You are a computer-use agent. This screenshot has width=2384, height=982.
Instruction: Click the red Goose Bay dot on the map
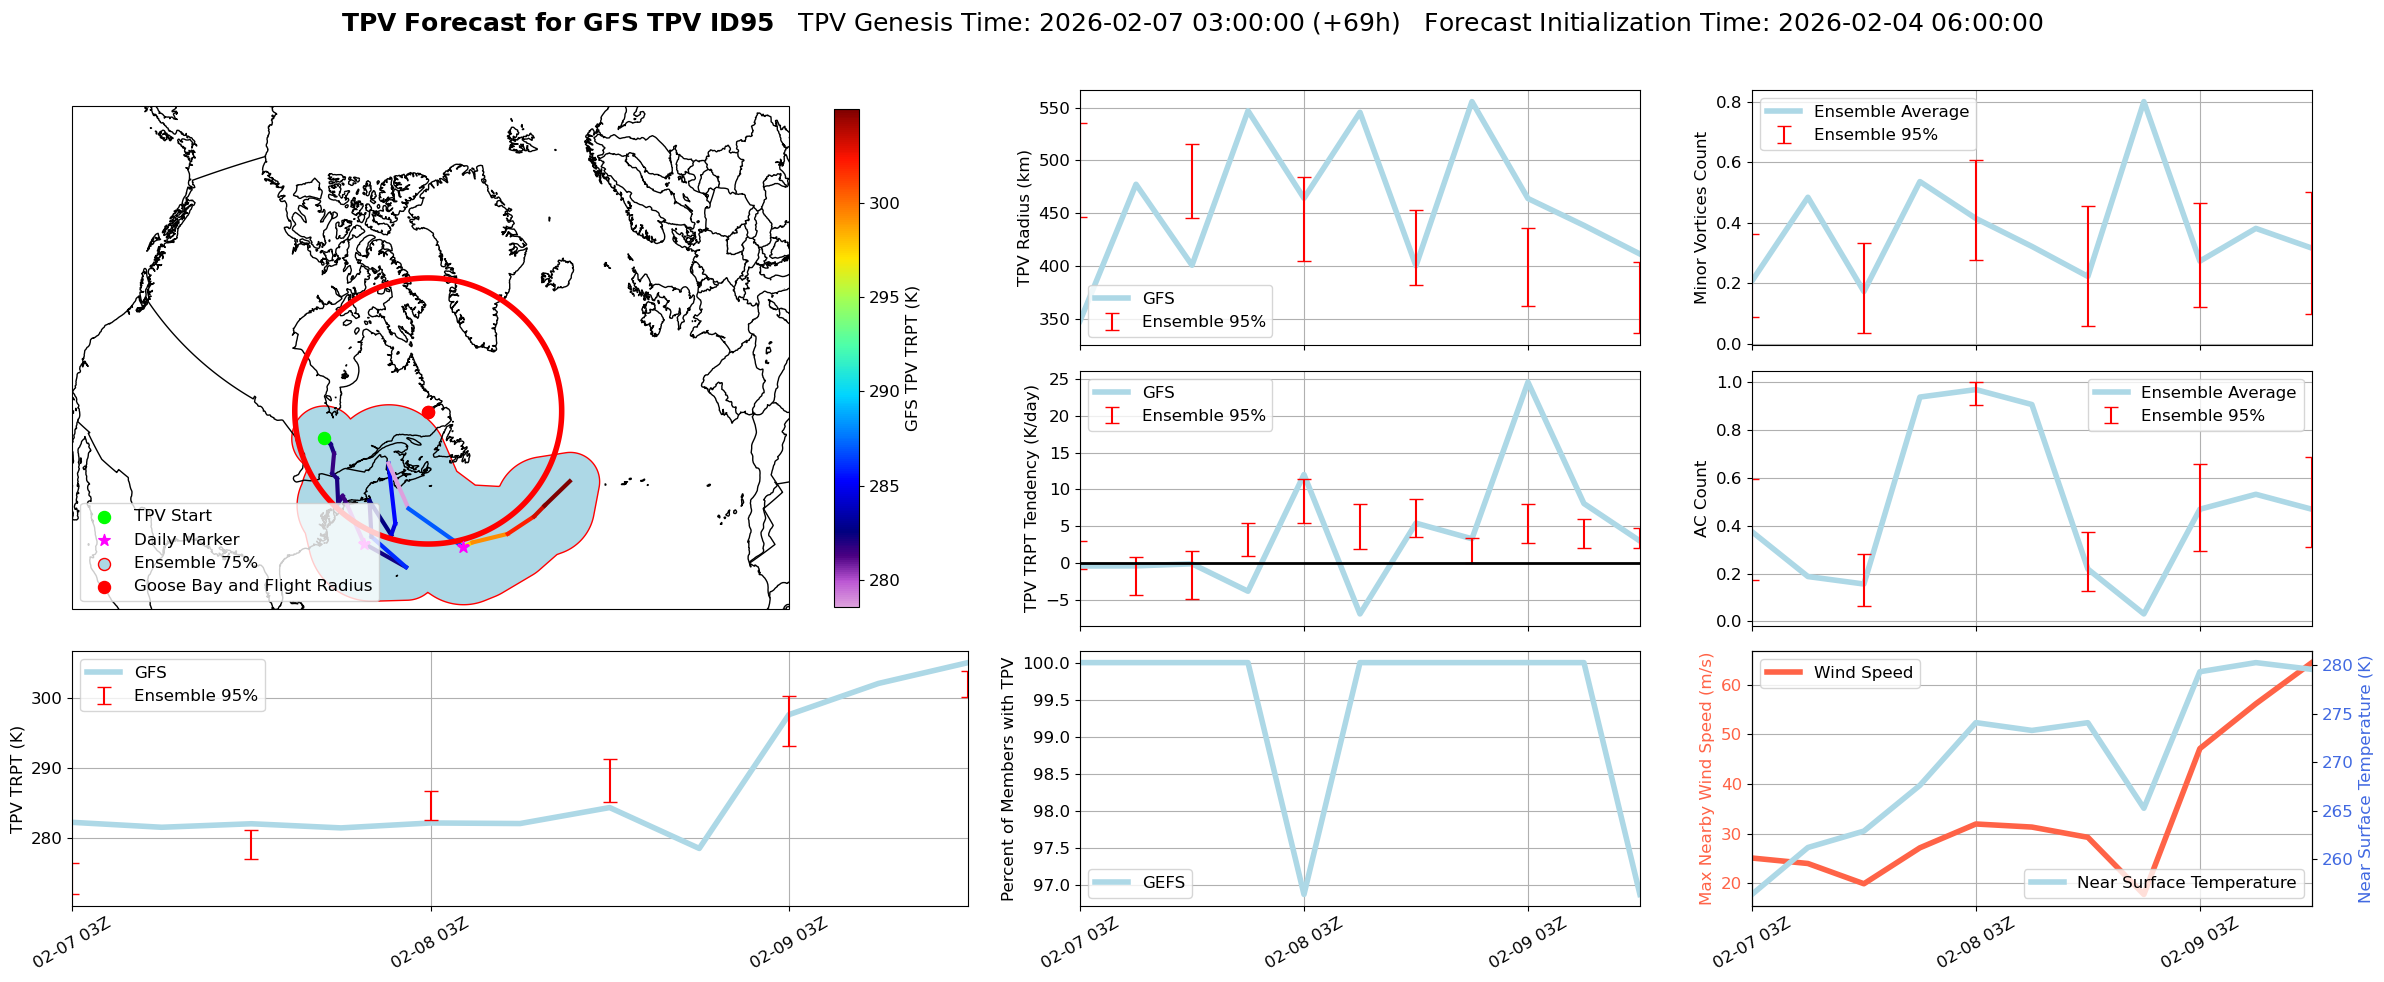428,412
